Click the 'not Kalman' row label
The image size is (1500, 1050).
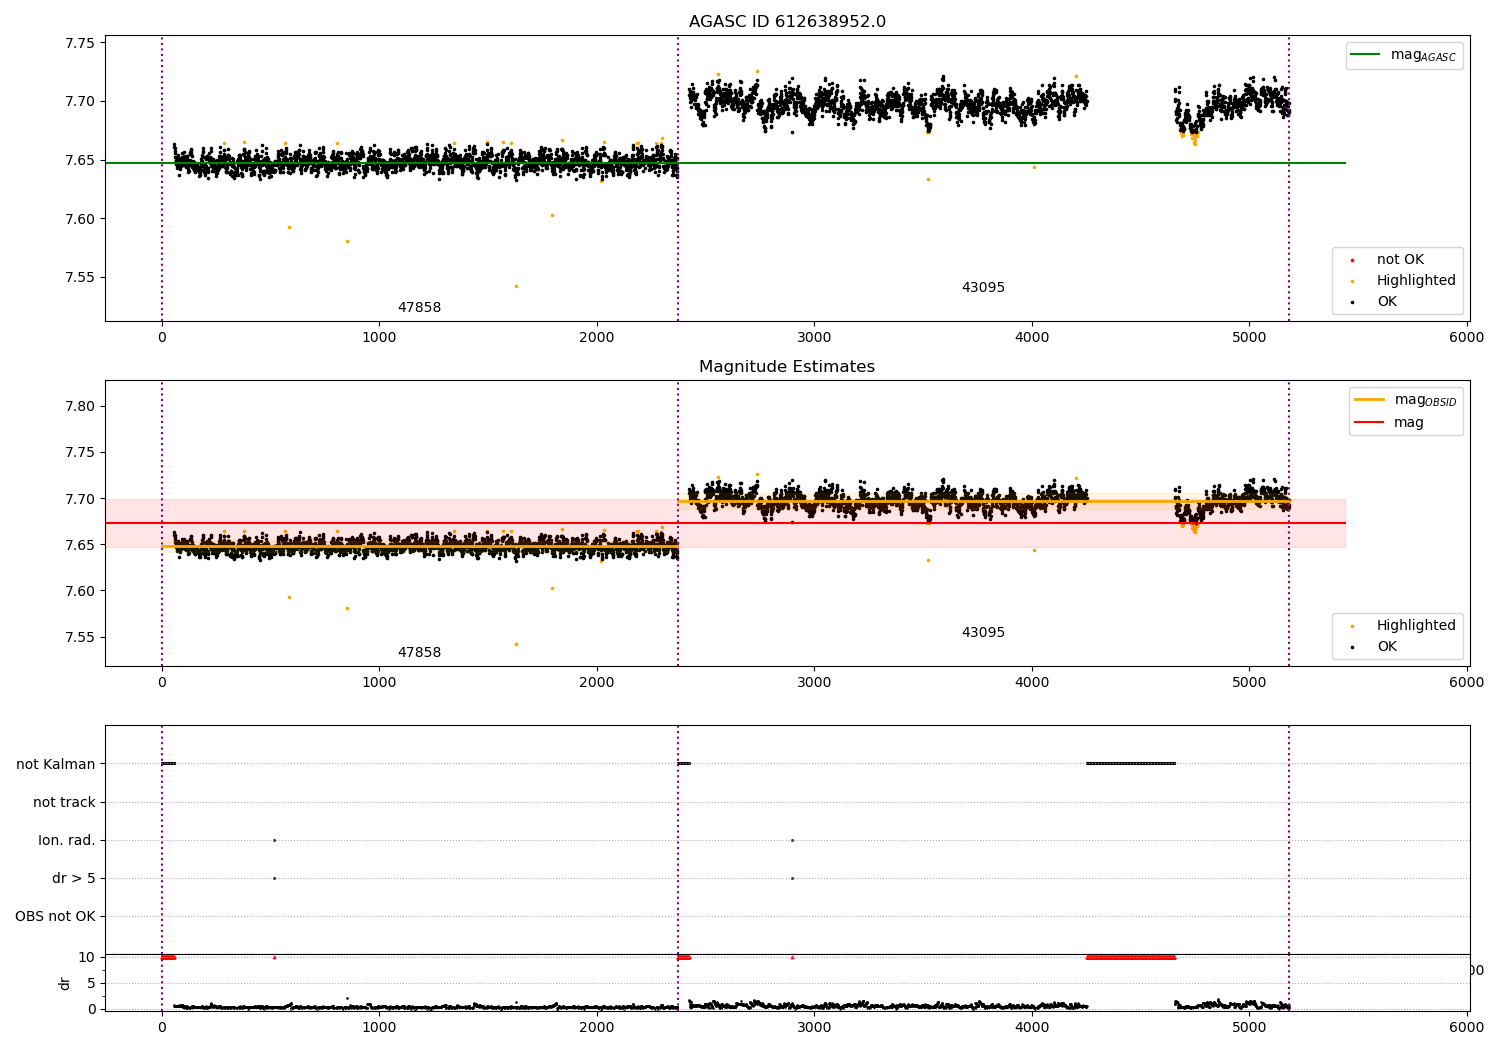tap(56, 764)
